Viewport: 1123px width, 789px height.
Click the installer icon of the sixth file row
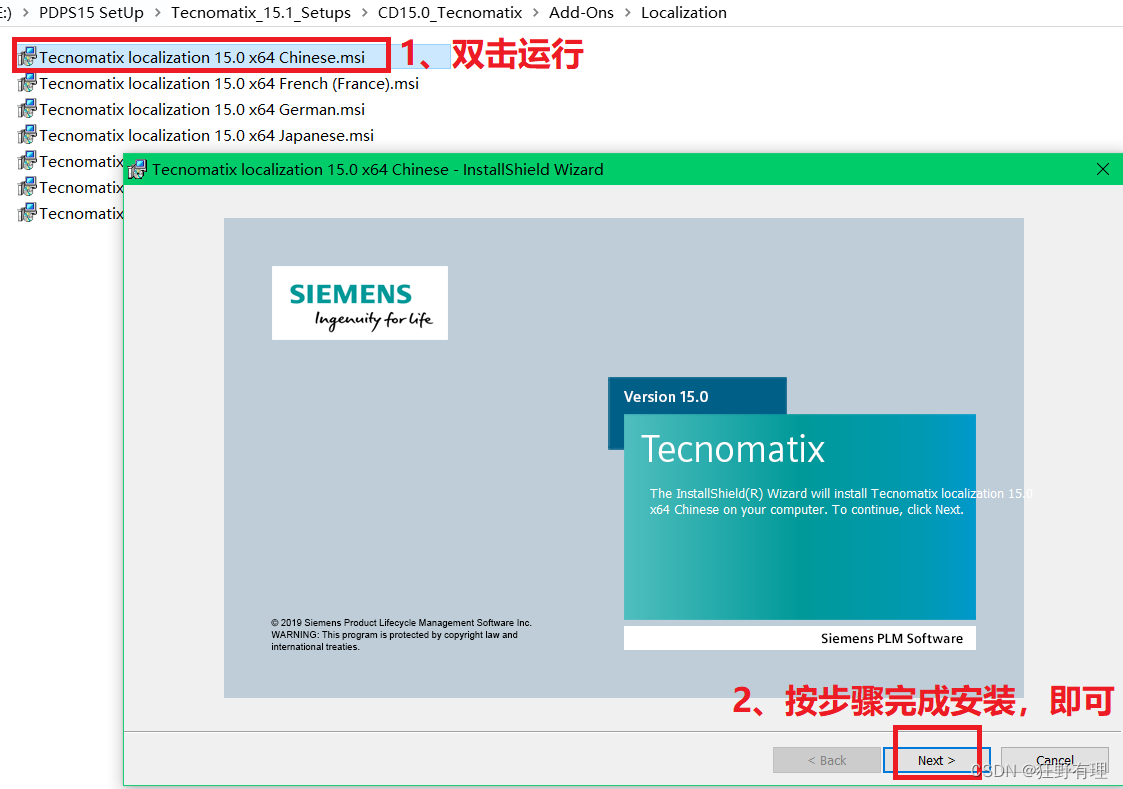[27, 188]
